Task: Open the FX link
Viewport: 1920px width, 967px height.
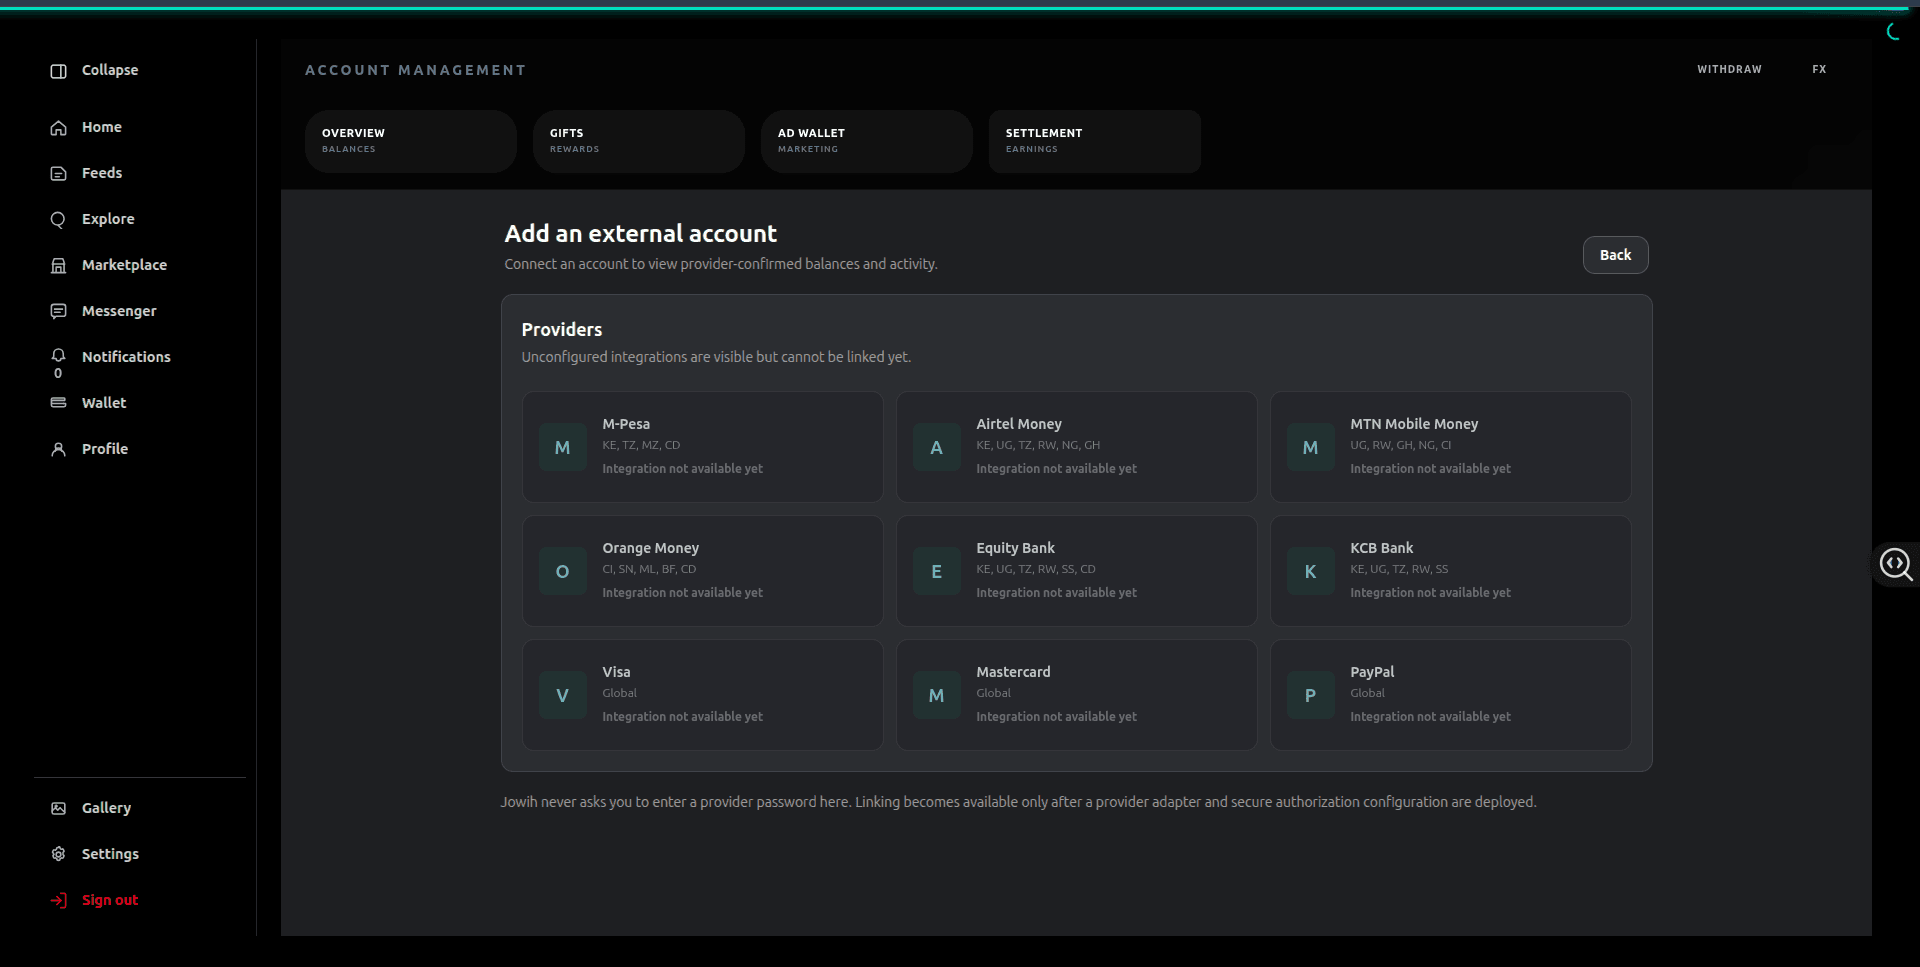Action: pyautogui.click(x=1819, y=69)
